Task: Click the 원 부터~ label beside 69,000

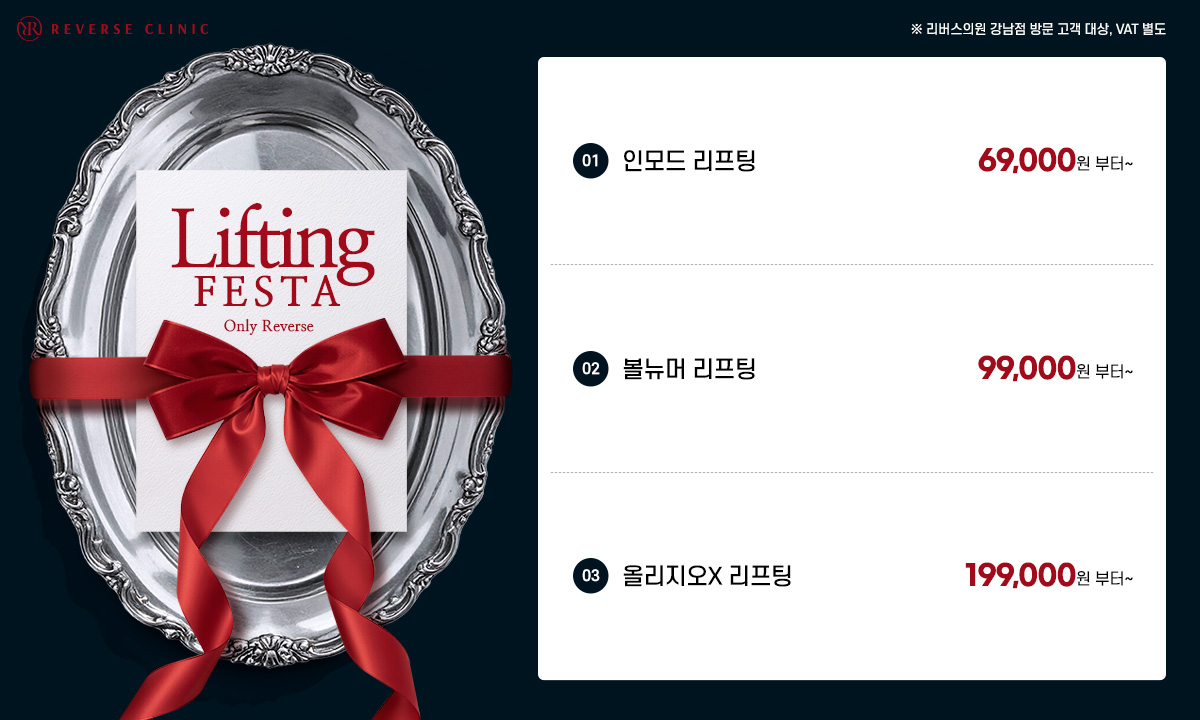Action: point(1106,164)
